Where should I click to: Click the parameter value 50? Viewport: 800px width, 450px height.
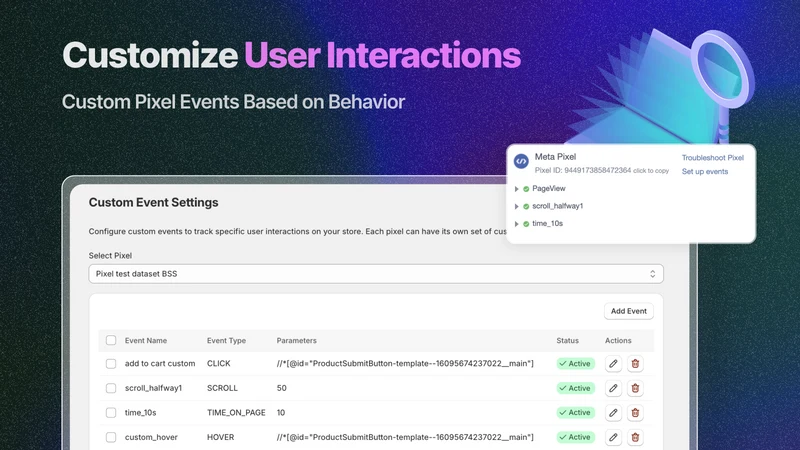(x=282, y=388)
